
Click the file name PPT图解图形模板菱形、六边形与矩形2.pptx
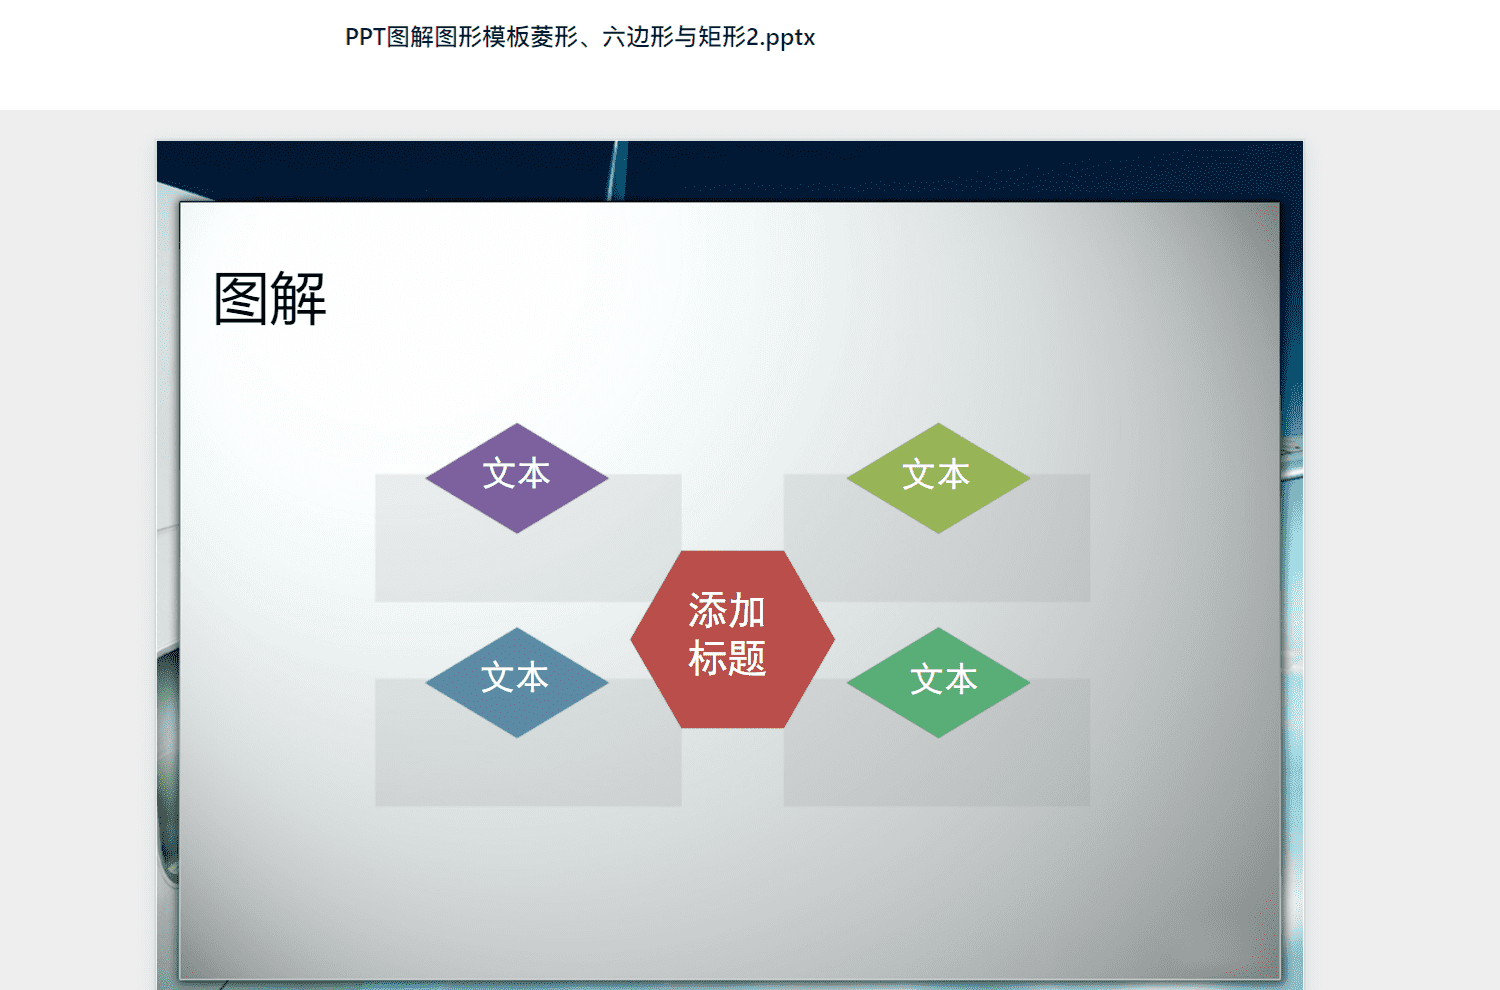click(580, 37)
